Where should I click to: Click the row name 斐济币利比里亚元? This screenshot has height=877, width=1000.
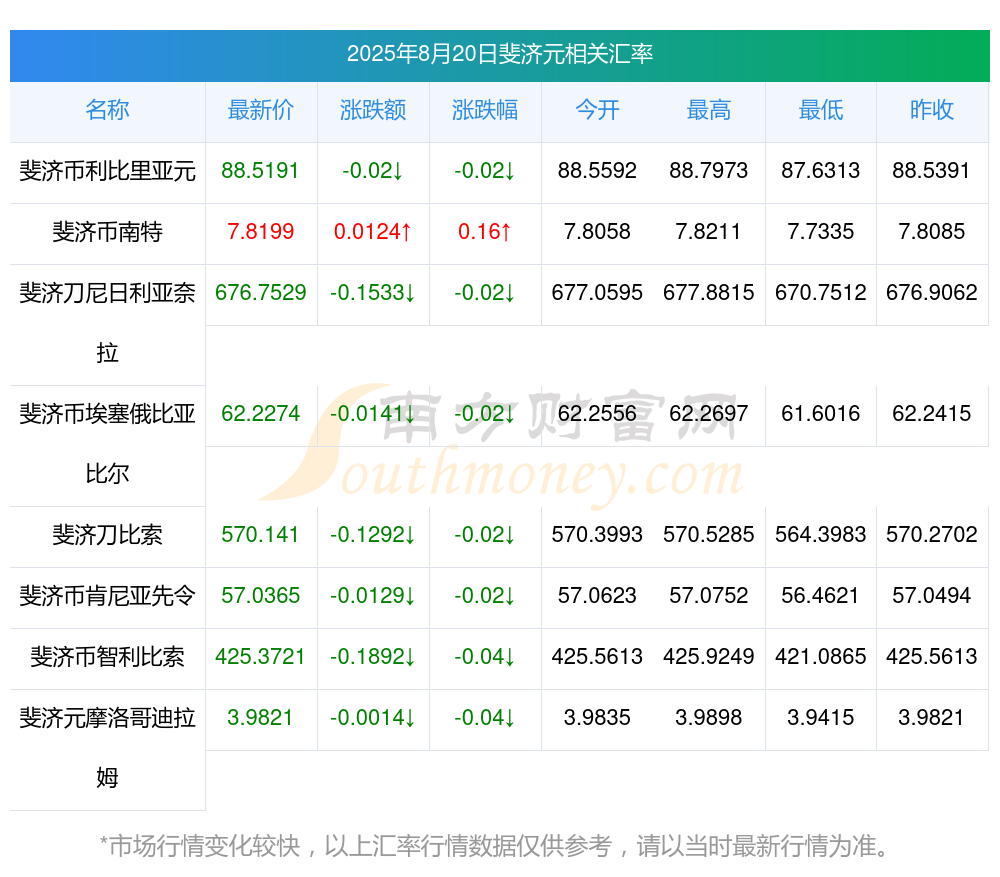click(x=107, y=171)
